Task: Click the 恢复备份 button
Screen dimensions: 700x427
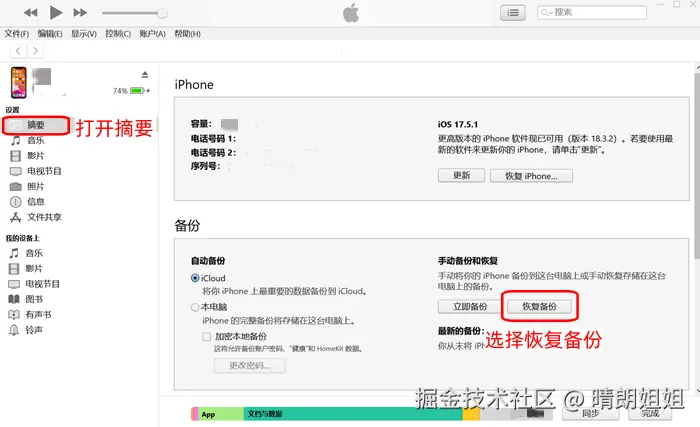Action: click(539, 306)
